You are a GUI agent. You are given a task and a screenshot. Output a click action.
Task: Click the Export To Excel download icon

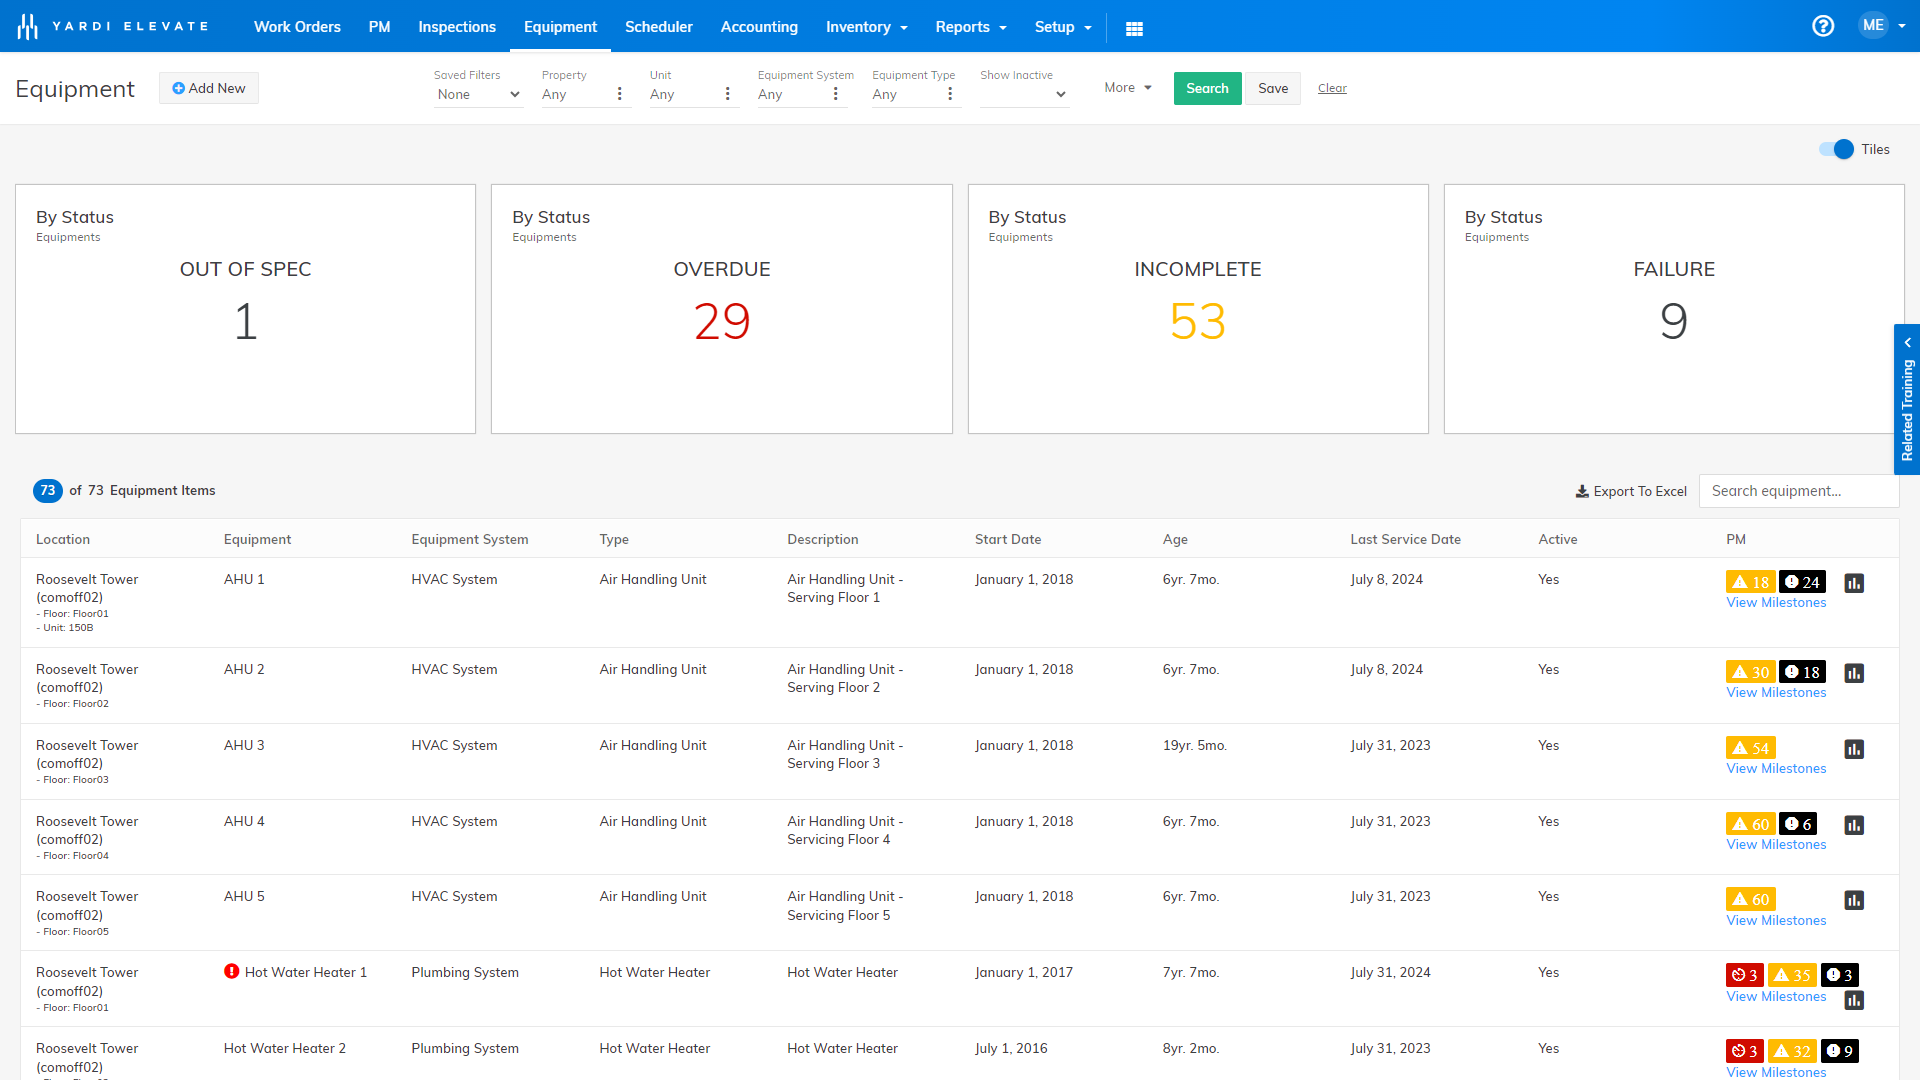point(1581,491)
